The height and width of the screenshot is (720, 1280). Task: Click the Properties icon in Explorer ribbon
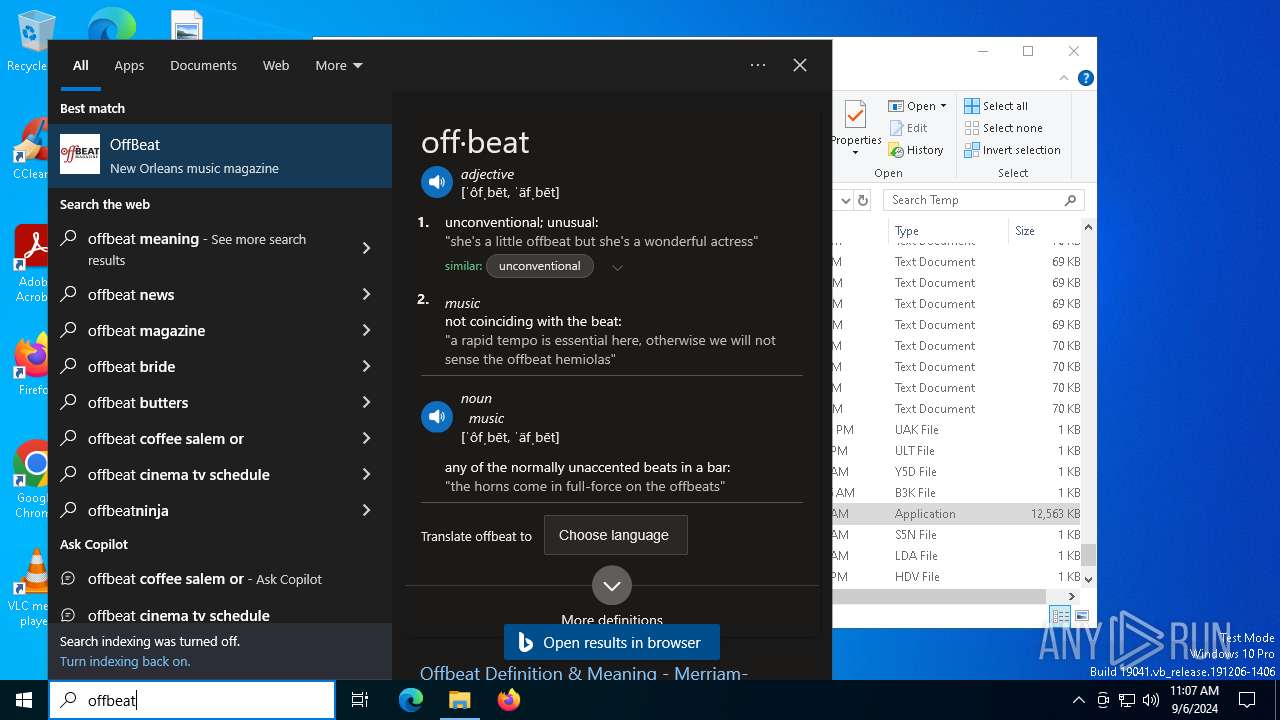click(x=855, y=116)
